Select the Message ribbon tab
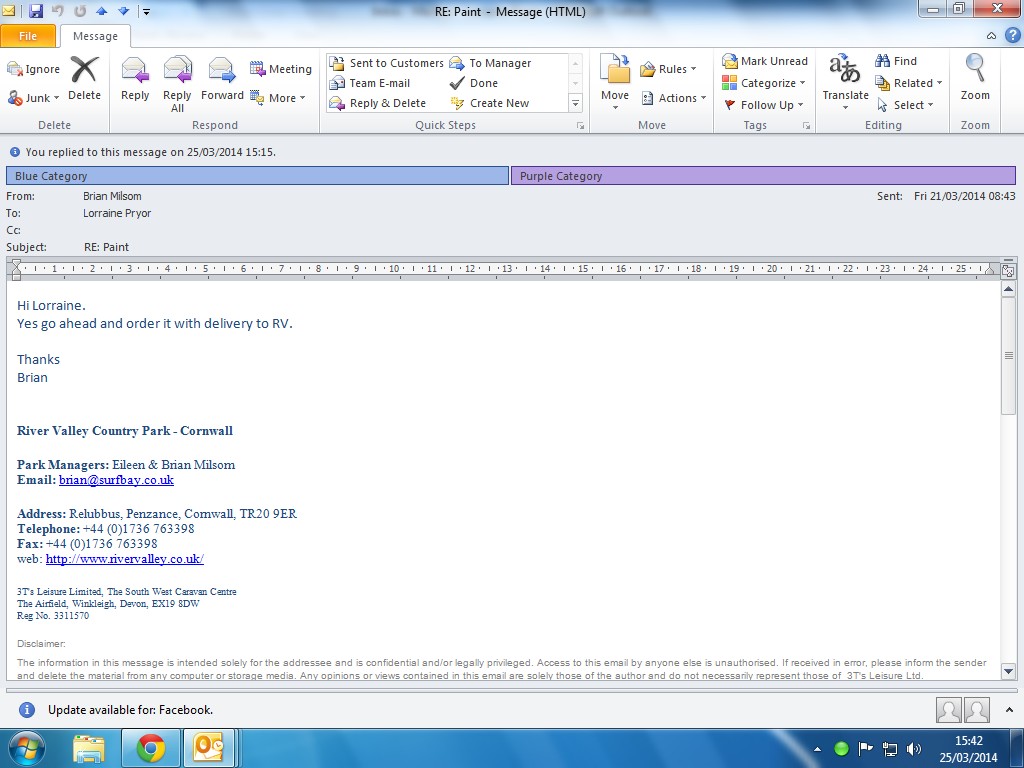Image resolution: width=1024 pixels, height=768 pixels. [95, 36]
